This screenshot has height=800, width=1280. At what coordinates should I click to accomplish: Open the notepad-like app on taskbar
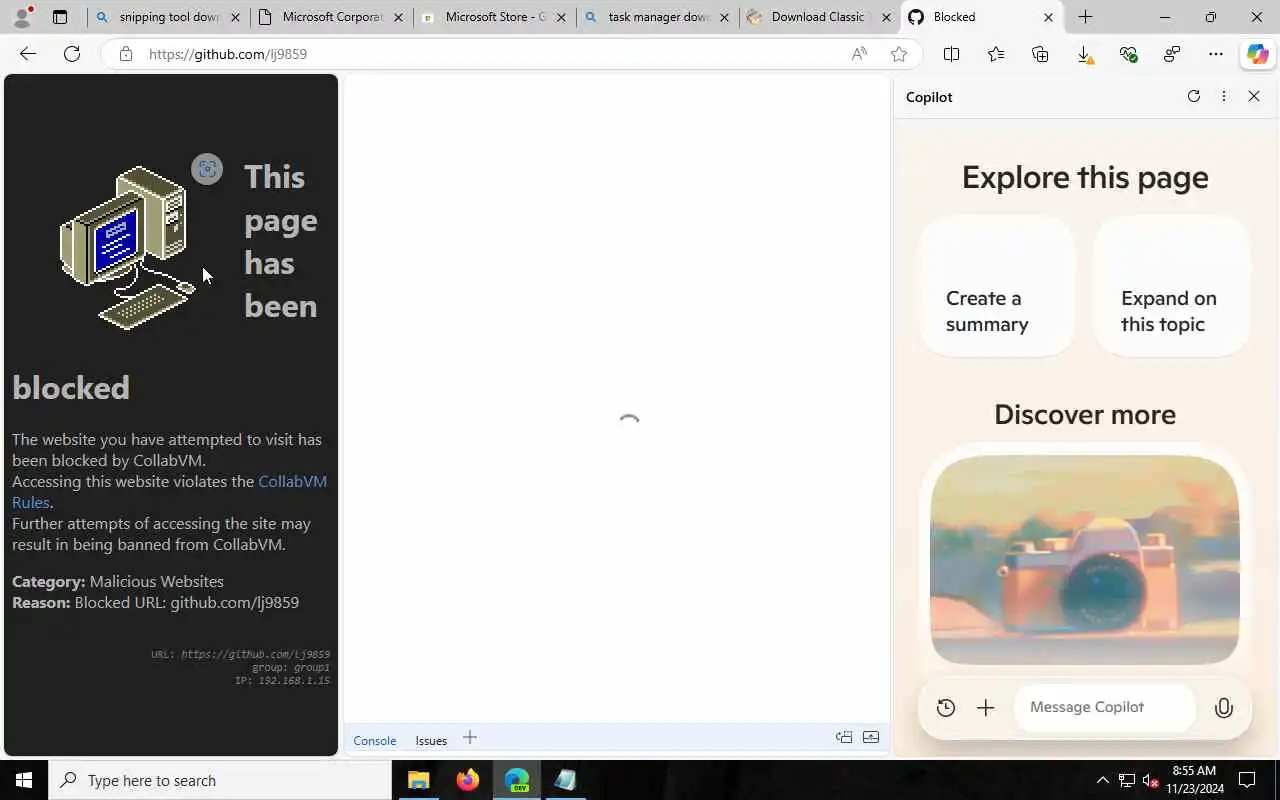(565, 780)
